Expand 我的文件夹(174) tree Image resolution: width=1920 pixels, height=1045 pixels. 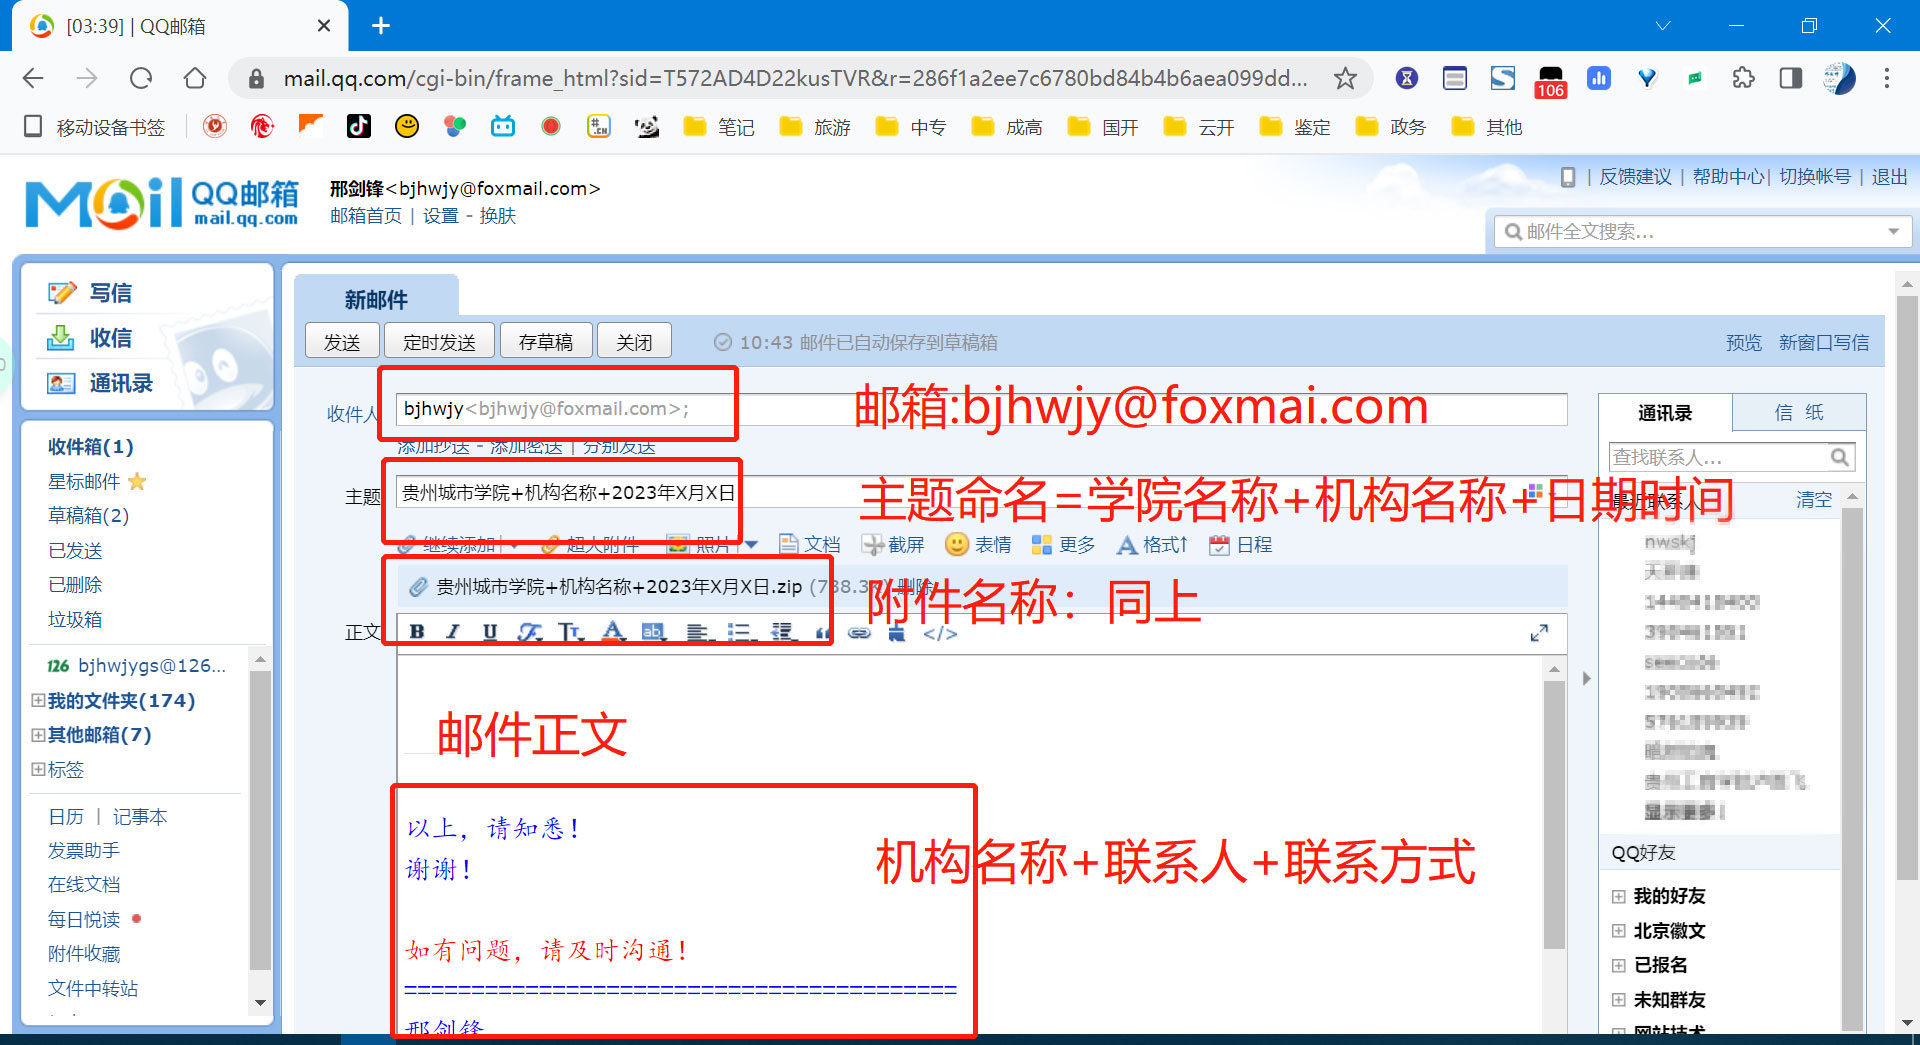[38, 700]
